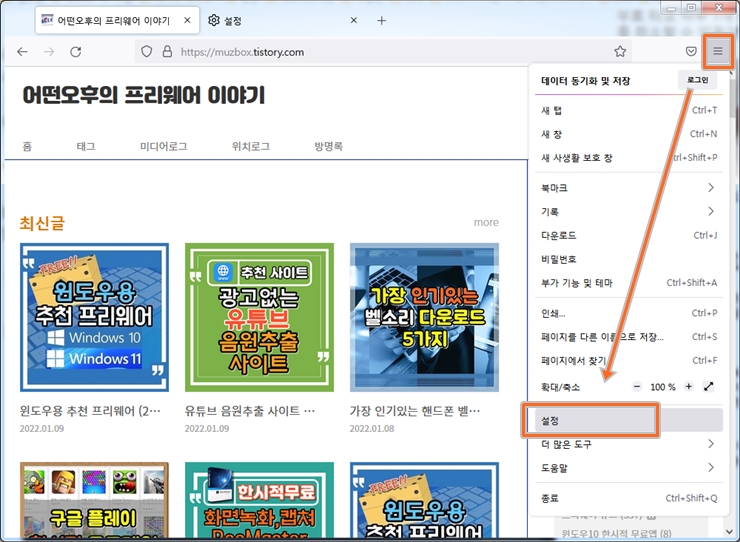The width and height of the screenshot is (740, 542).
Task: Choose 새 탭 menu item
Action: click(629, 110)
